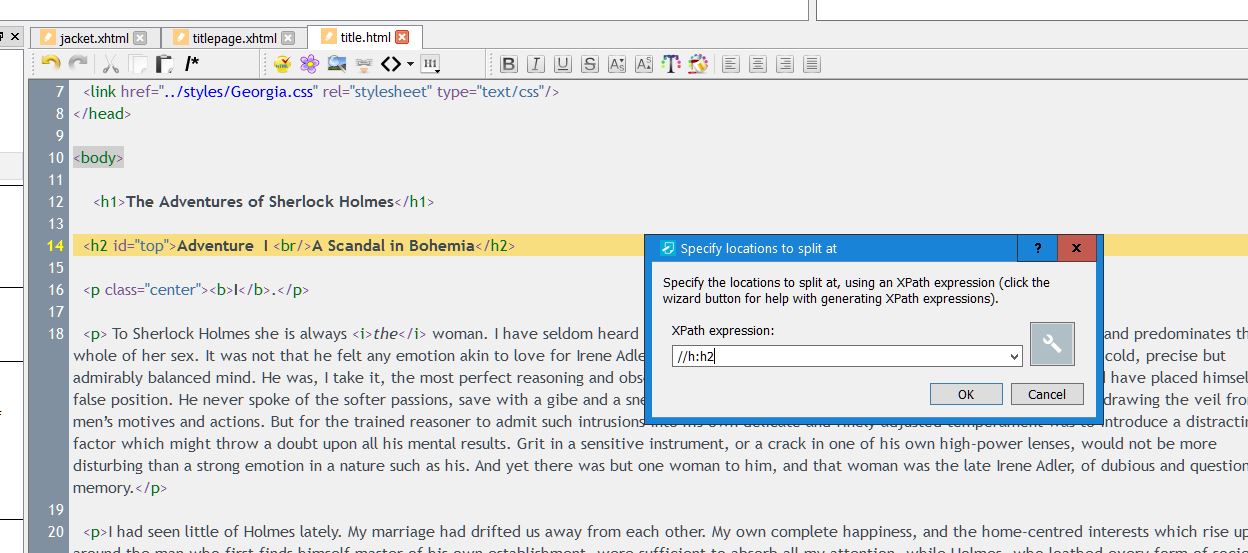Underline text with U icon

(x=563, y=64)
